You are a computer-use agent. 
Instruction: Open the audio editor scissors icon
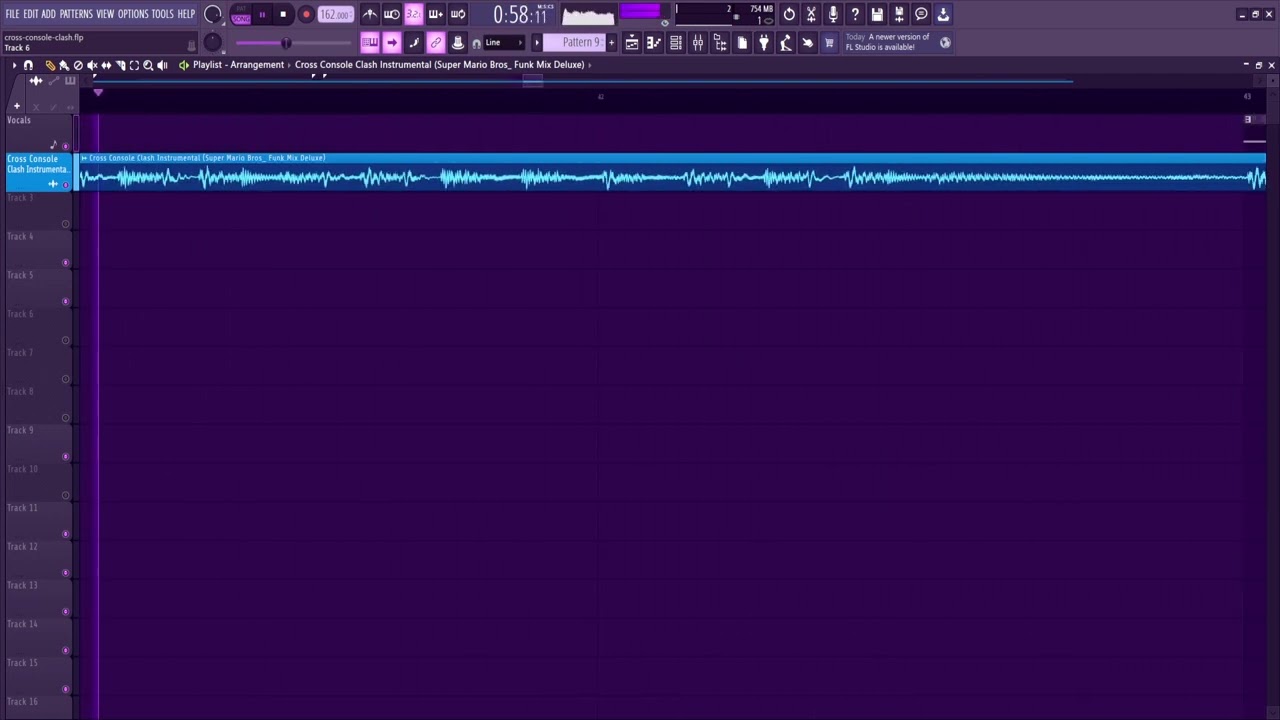(x=811, y=14)
